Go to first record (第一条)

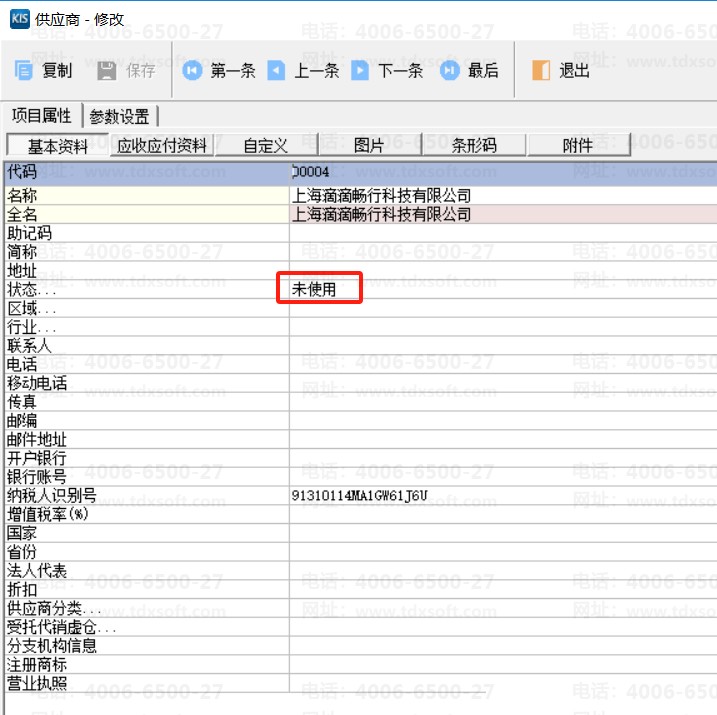coord(191,71)
